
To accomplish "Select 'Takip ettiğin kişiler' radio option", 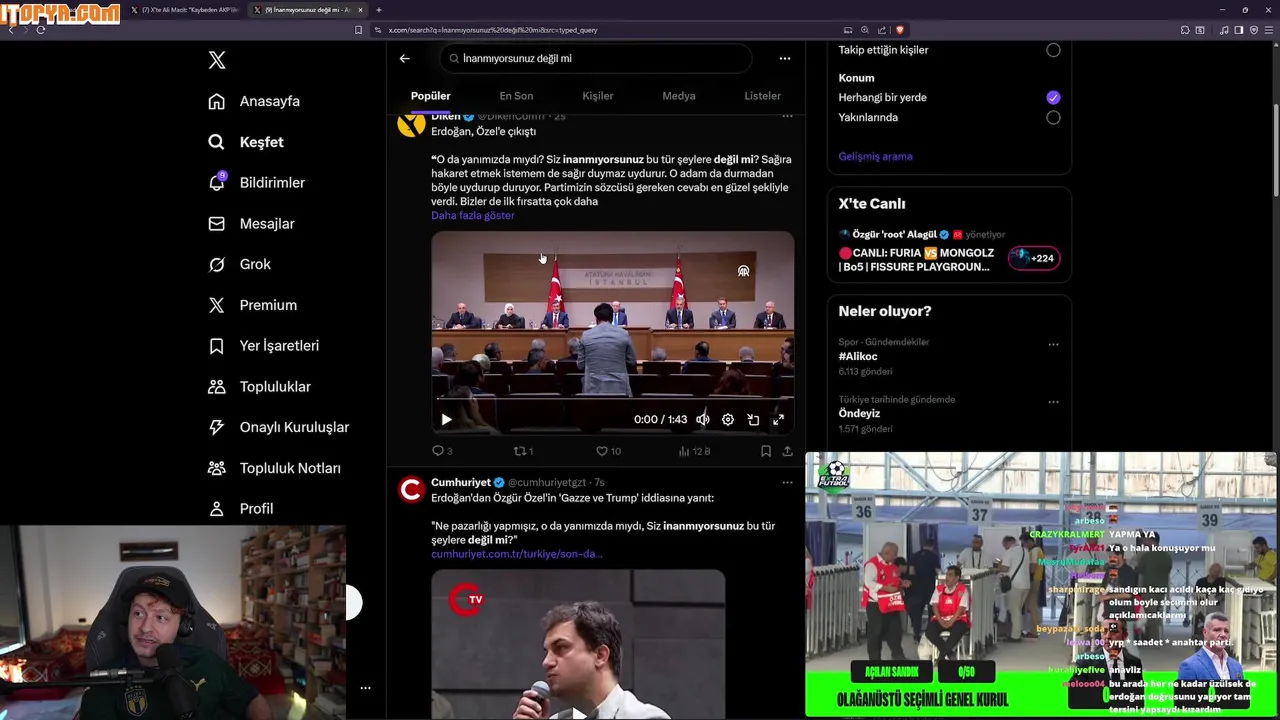I will coord(1053,50).
